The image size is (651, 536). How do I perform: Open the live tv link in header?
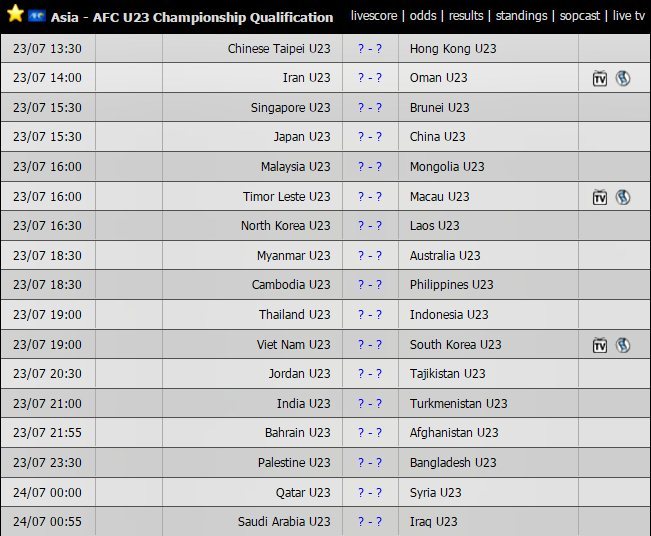[629, 16]
